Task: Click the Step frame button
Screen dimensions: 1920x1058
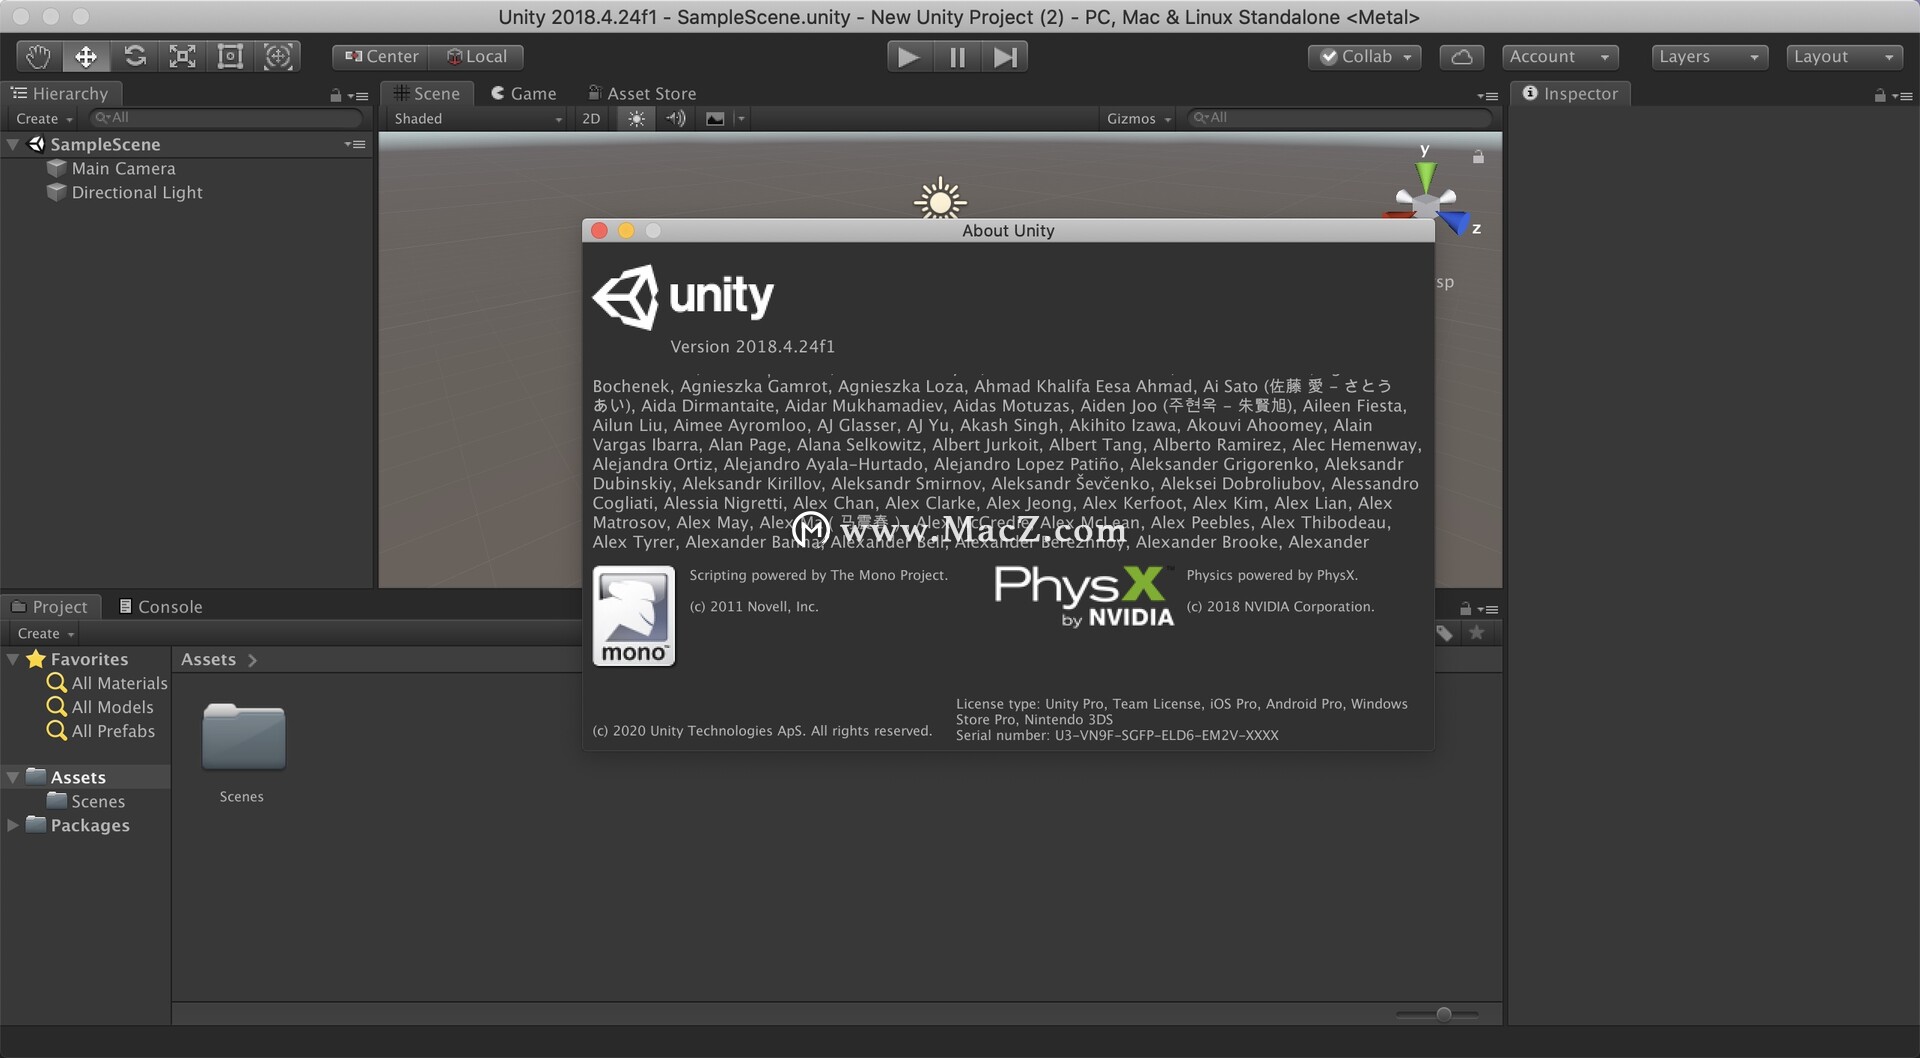Action: click(x=1004, y=57)
